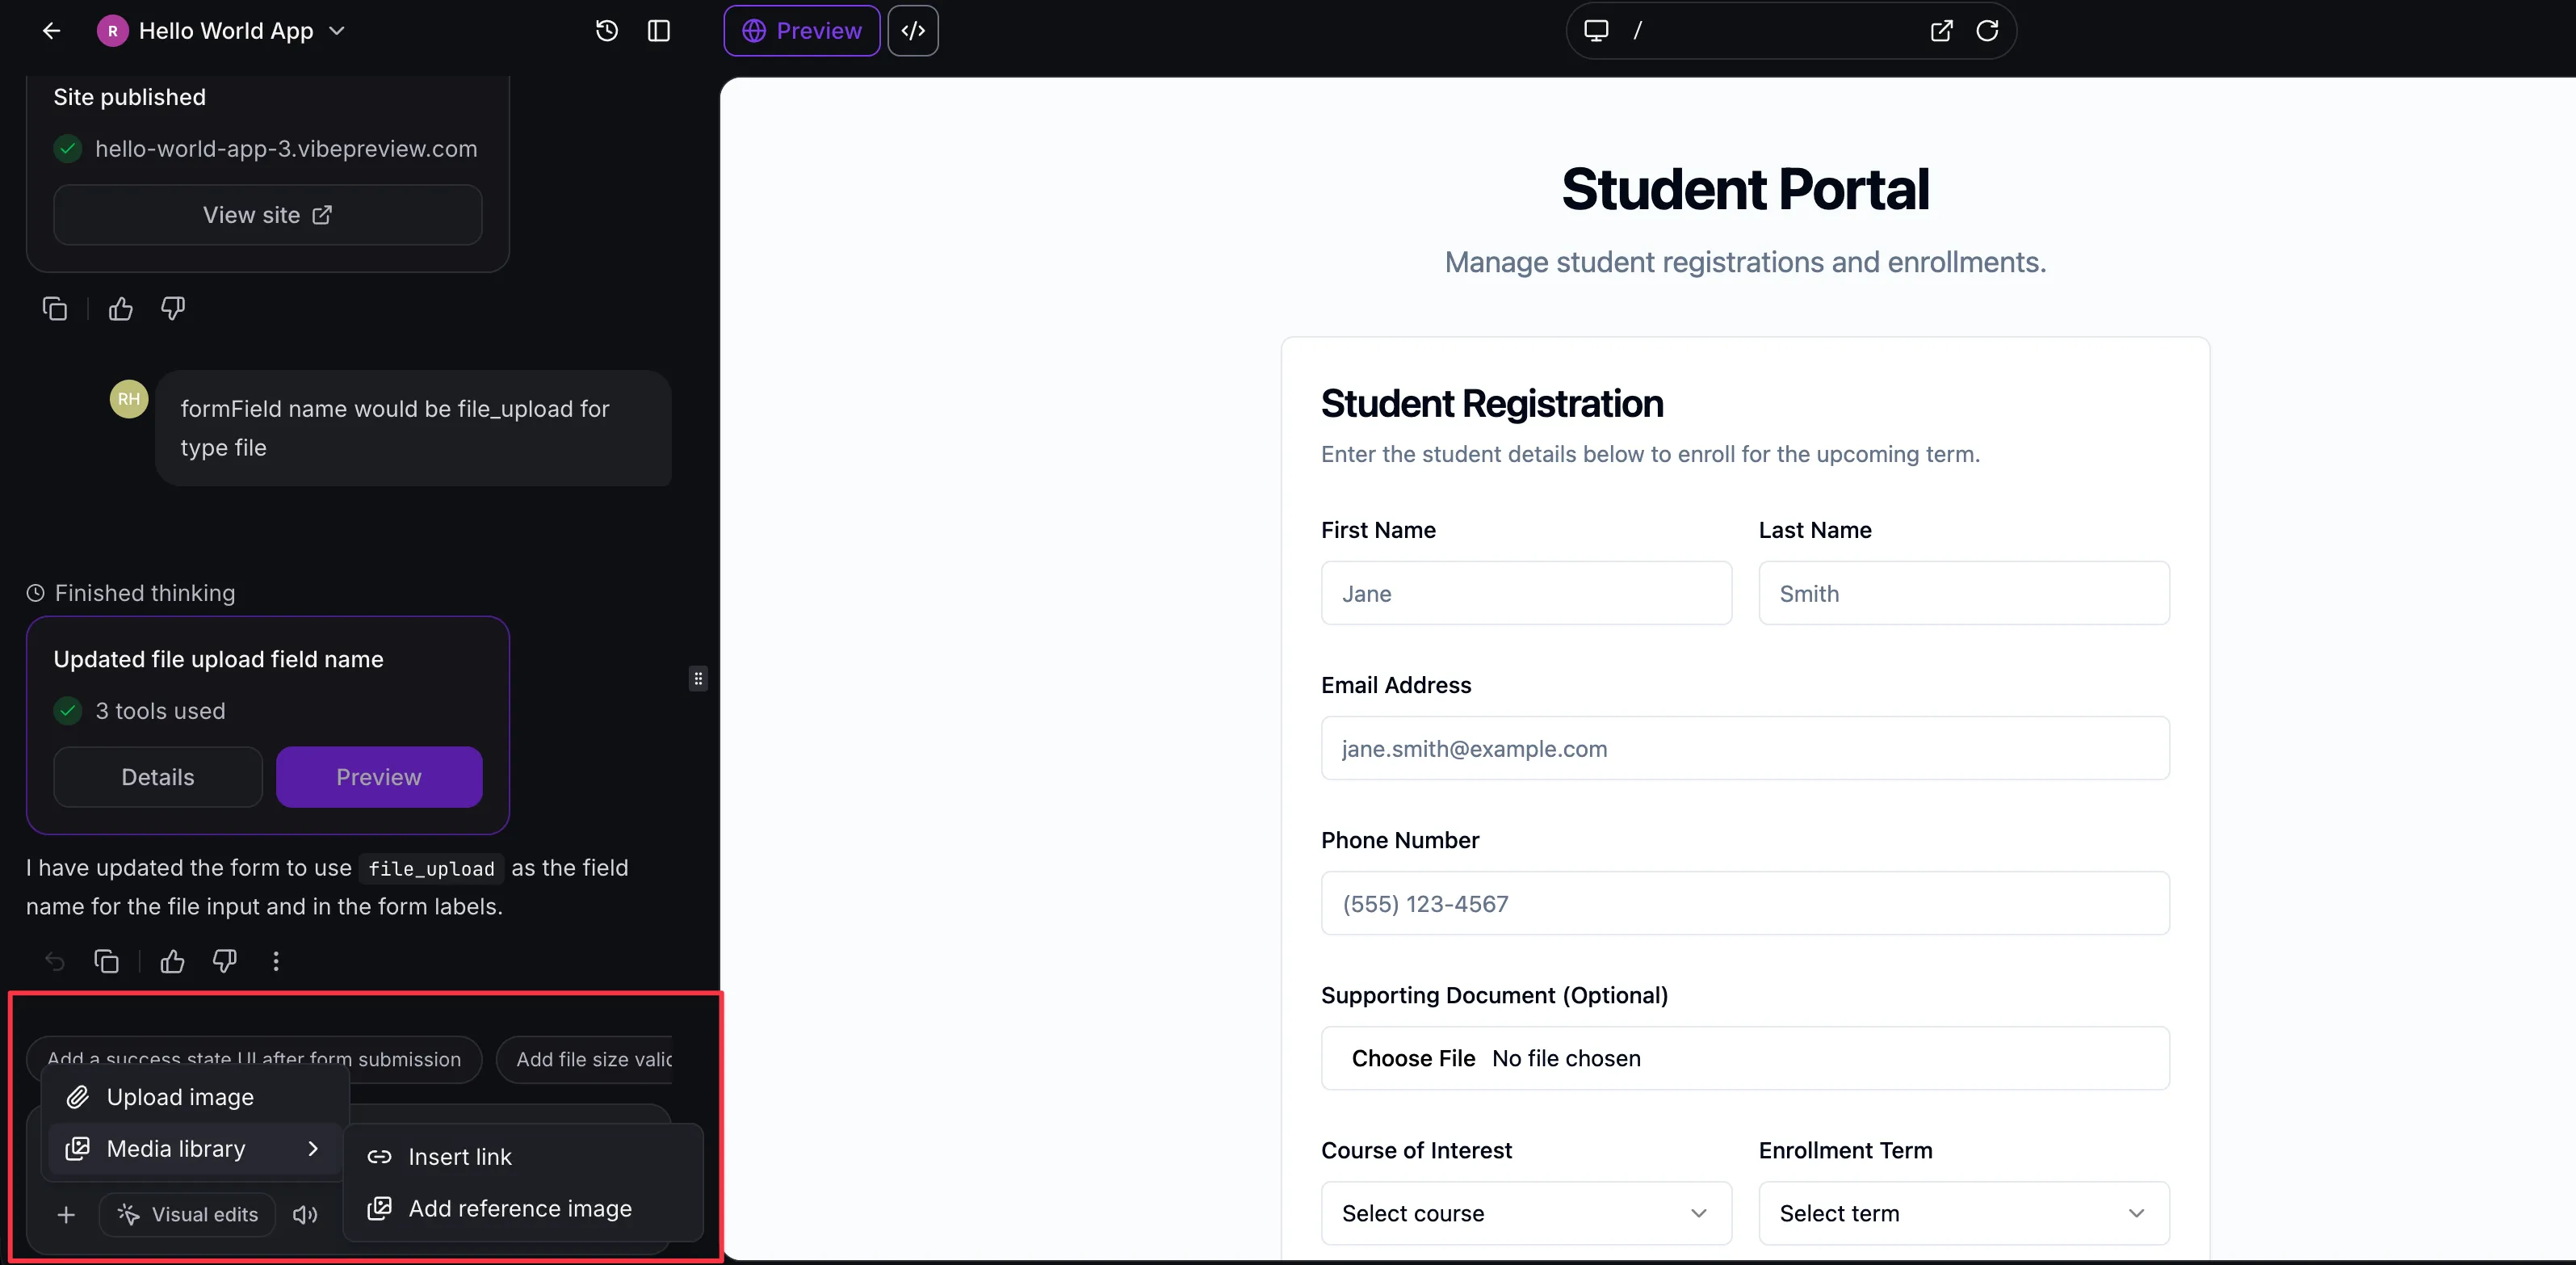Click the View site button
This screenshot has width=2576, height=1265.
click(x=268, y=215)
